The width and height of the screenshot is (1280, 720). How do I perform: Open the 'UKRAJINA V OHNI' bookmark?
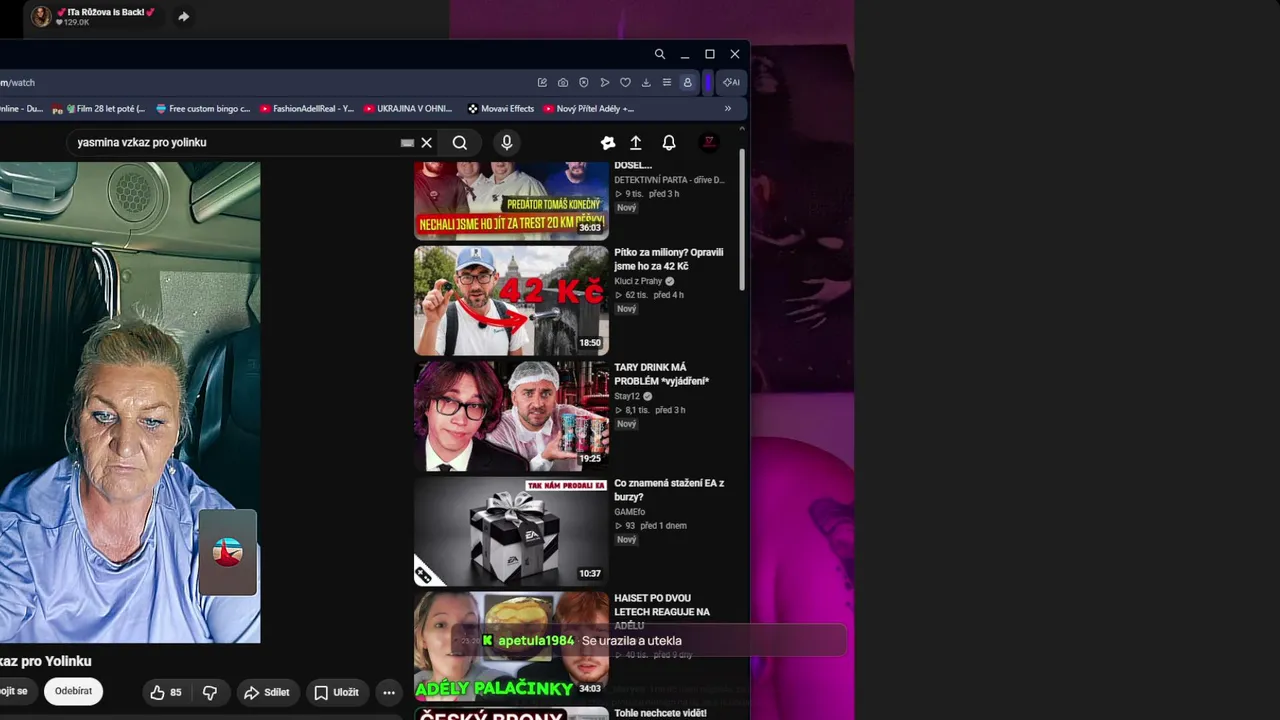click(x=408, y=109)
